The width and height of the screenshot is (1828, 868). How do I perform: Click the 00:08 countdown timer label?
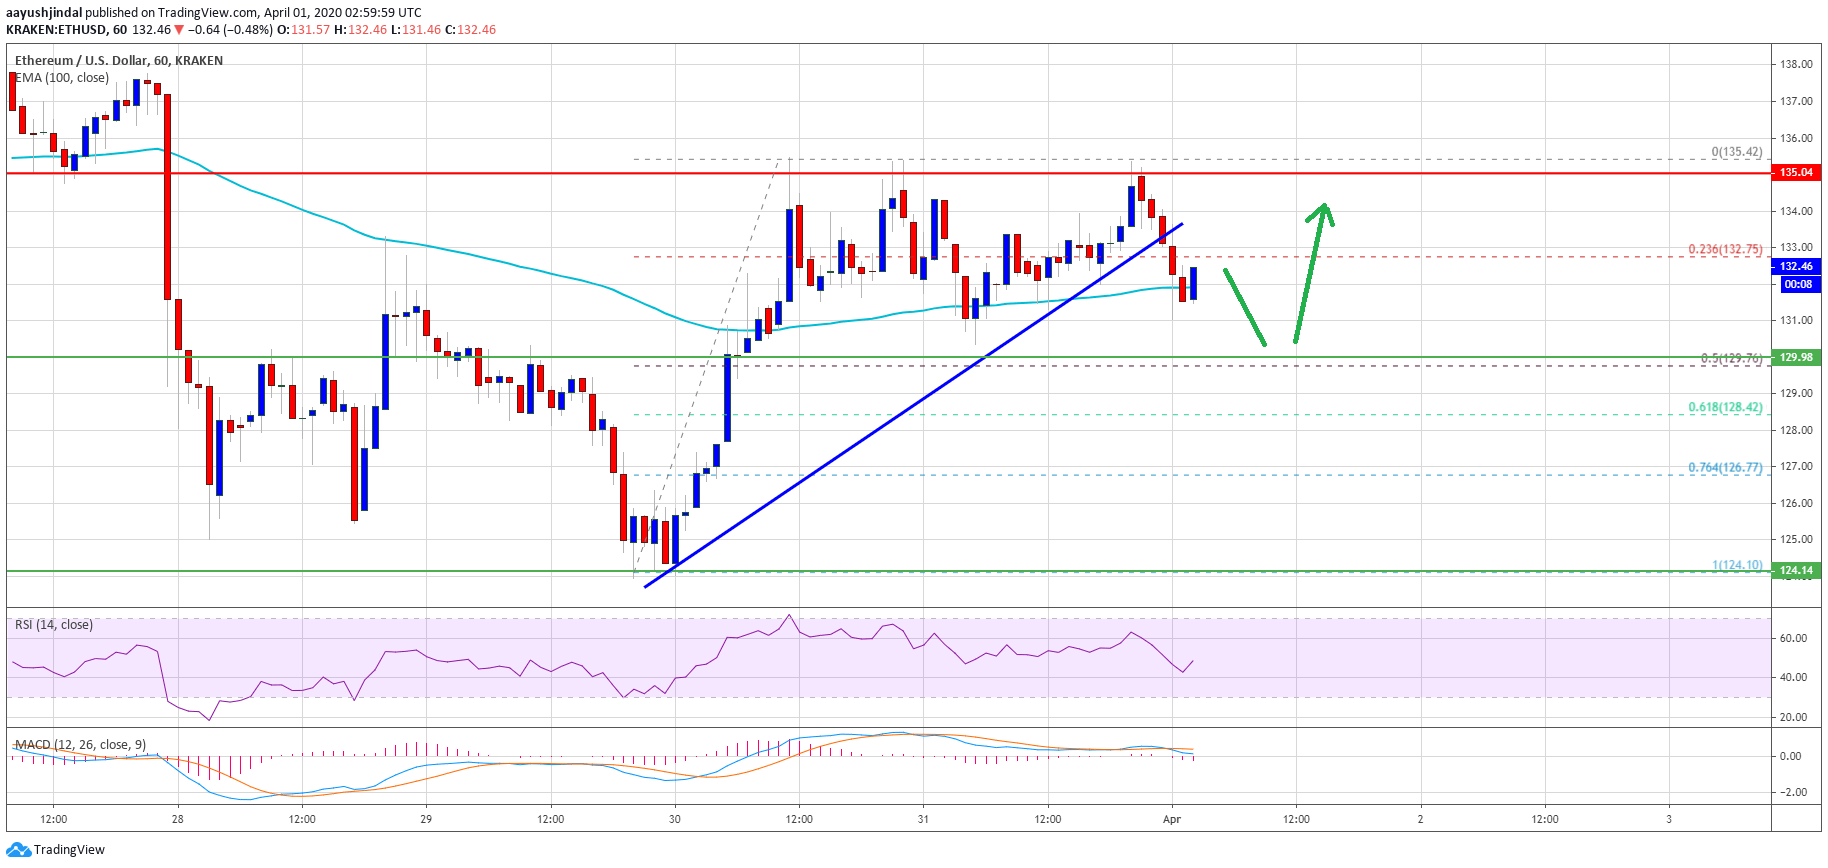(x=1798, y=284)
